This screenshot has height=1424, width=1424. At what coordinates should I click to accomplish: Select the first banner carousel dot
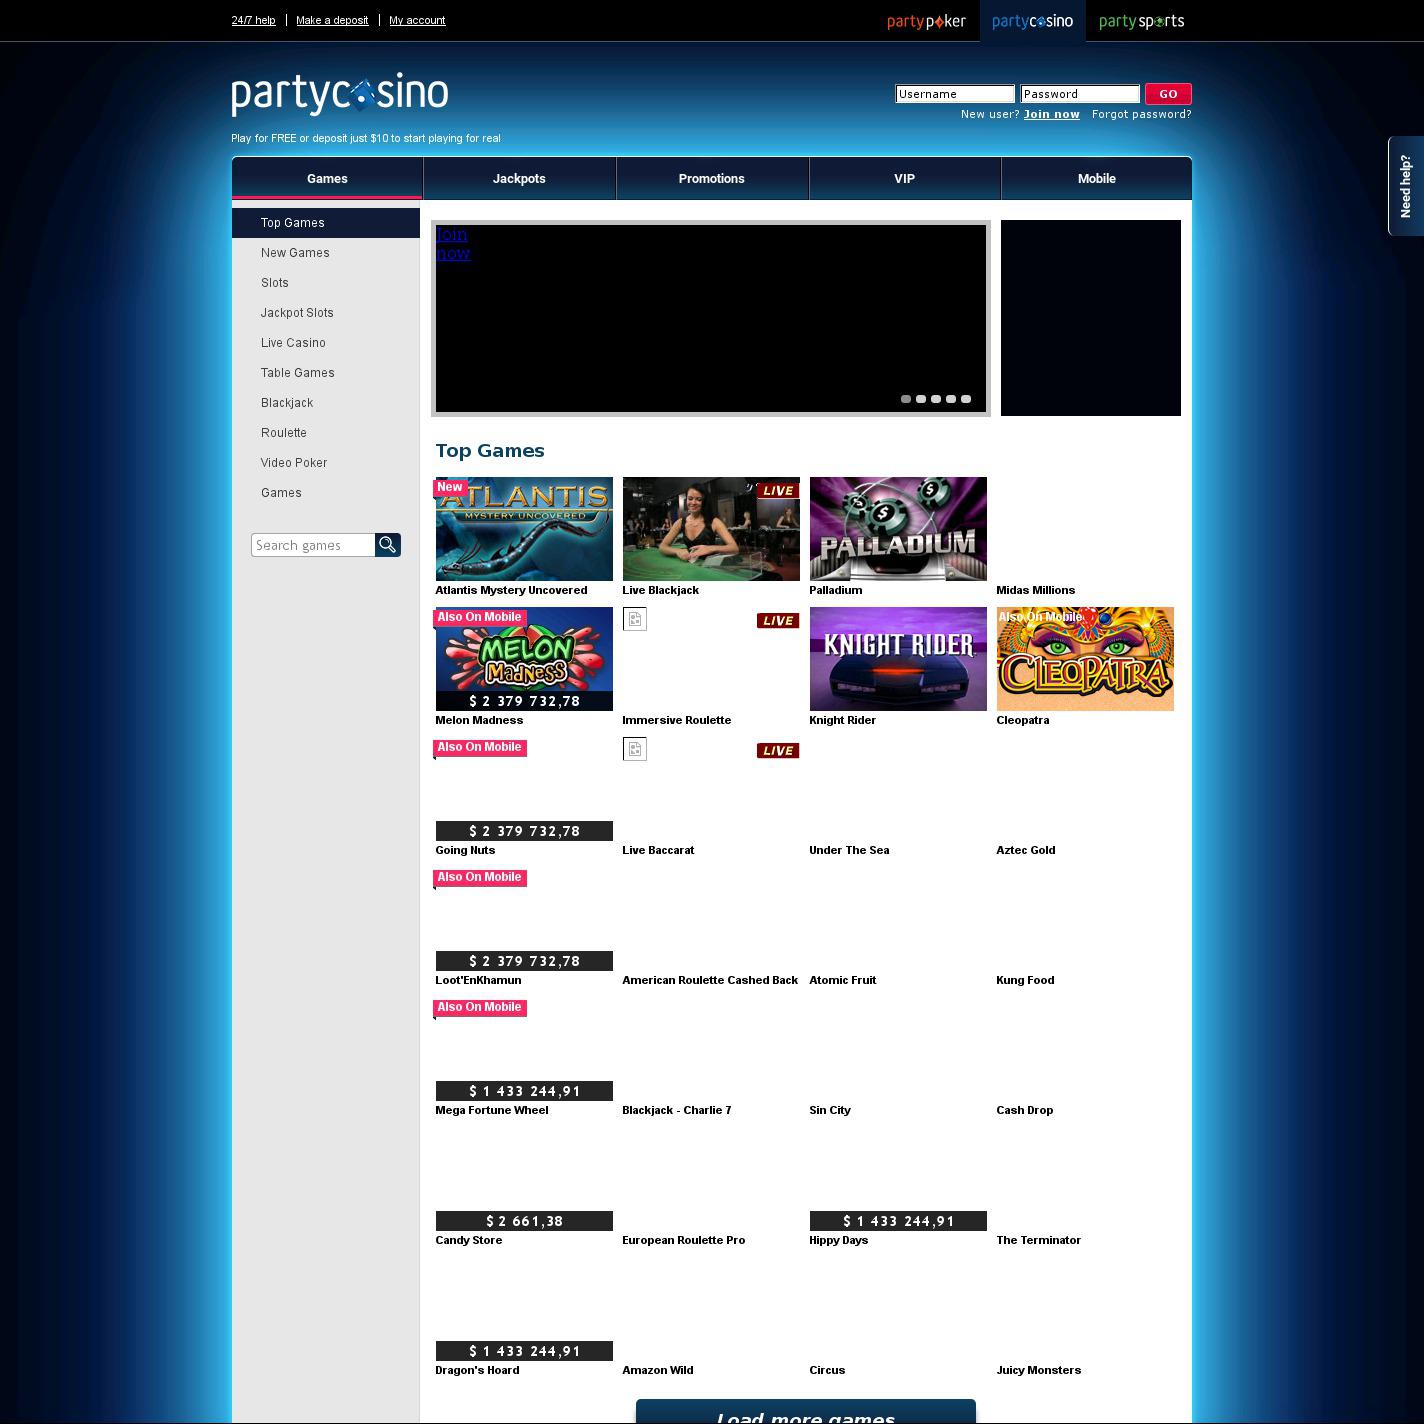[x=906, y=399]
